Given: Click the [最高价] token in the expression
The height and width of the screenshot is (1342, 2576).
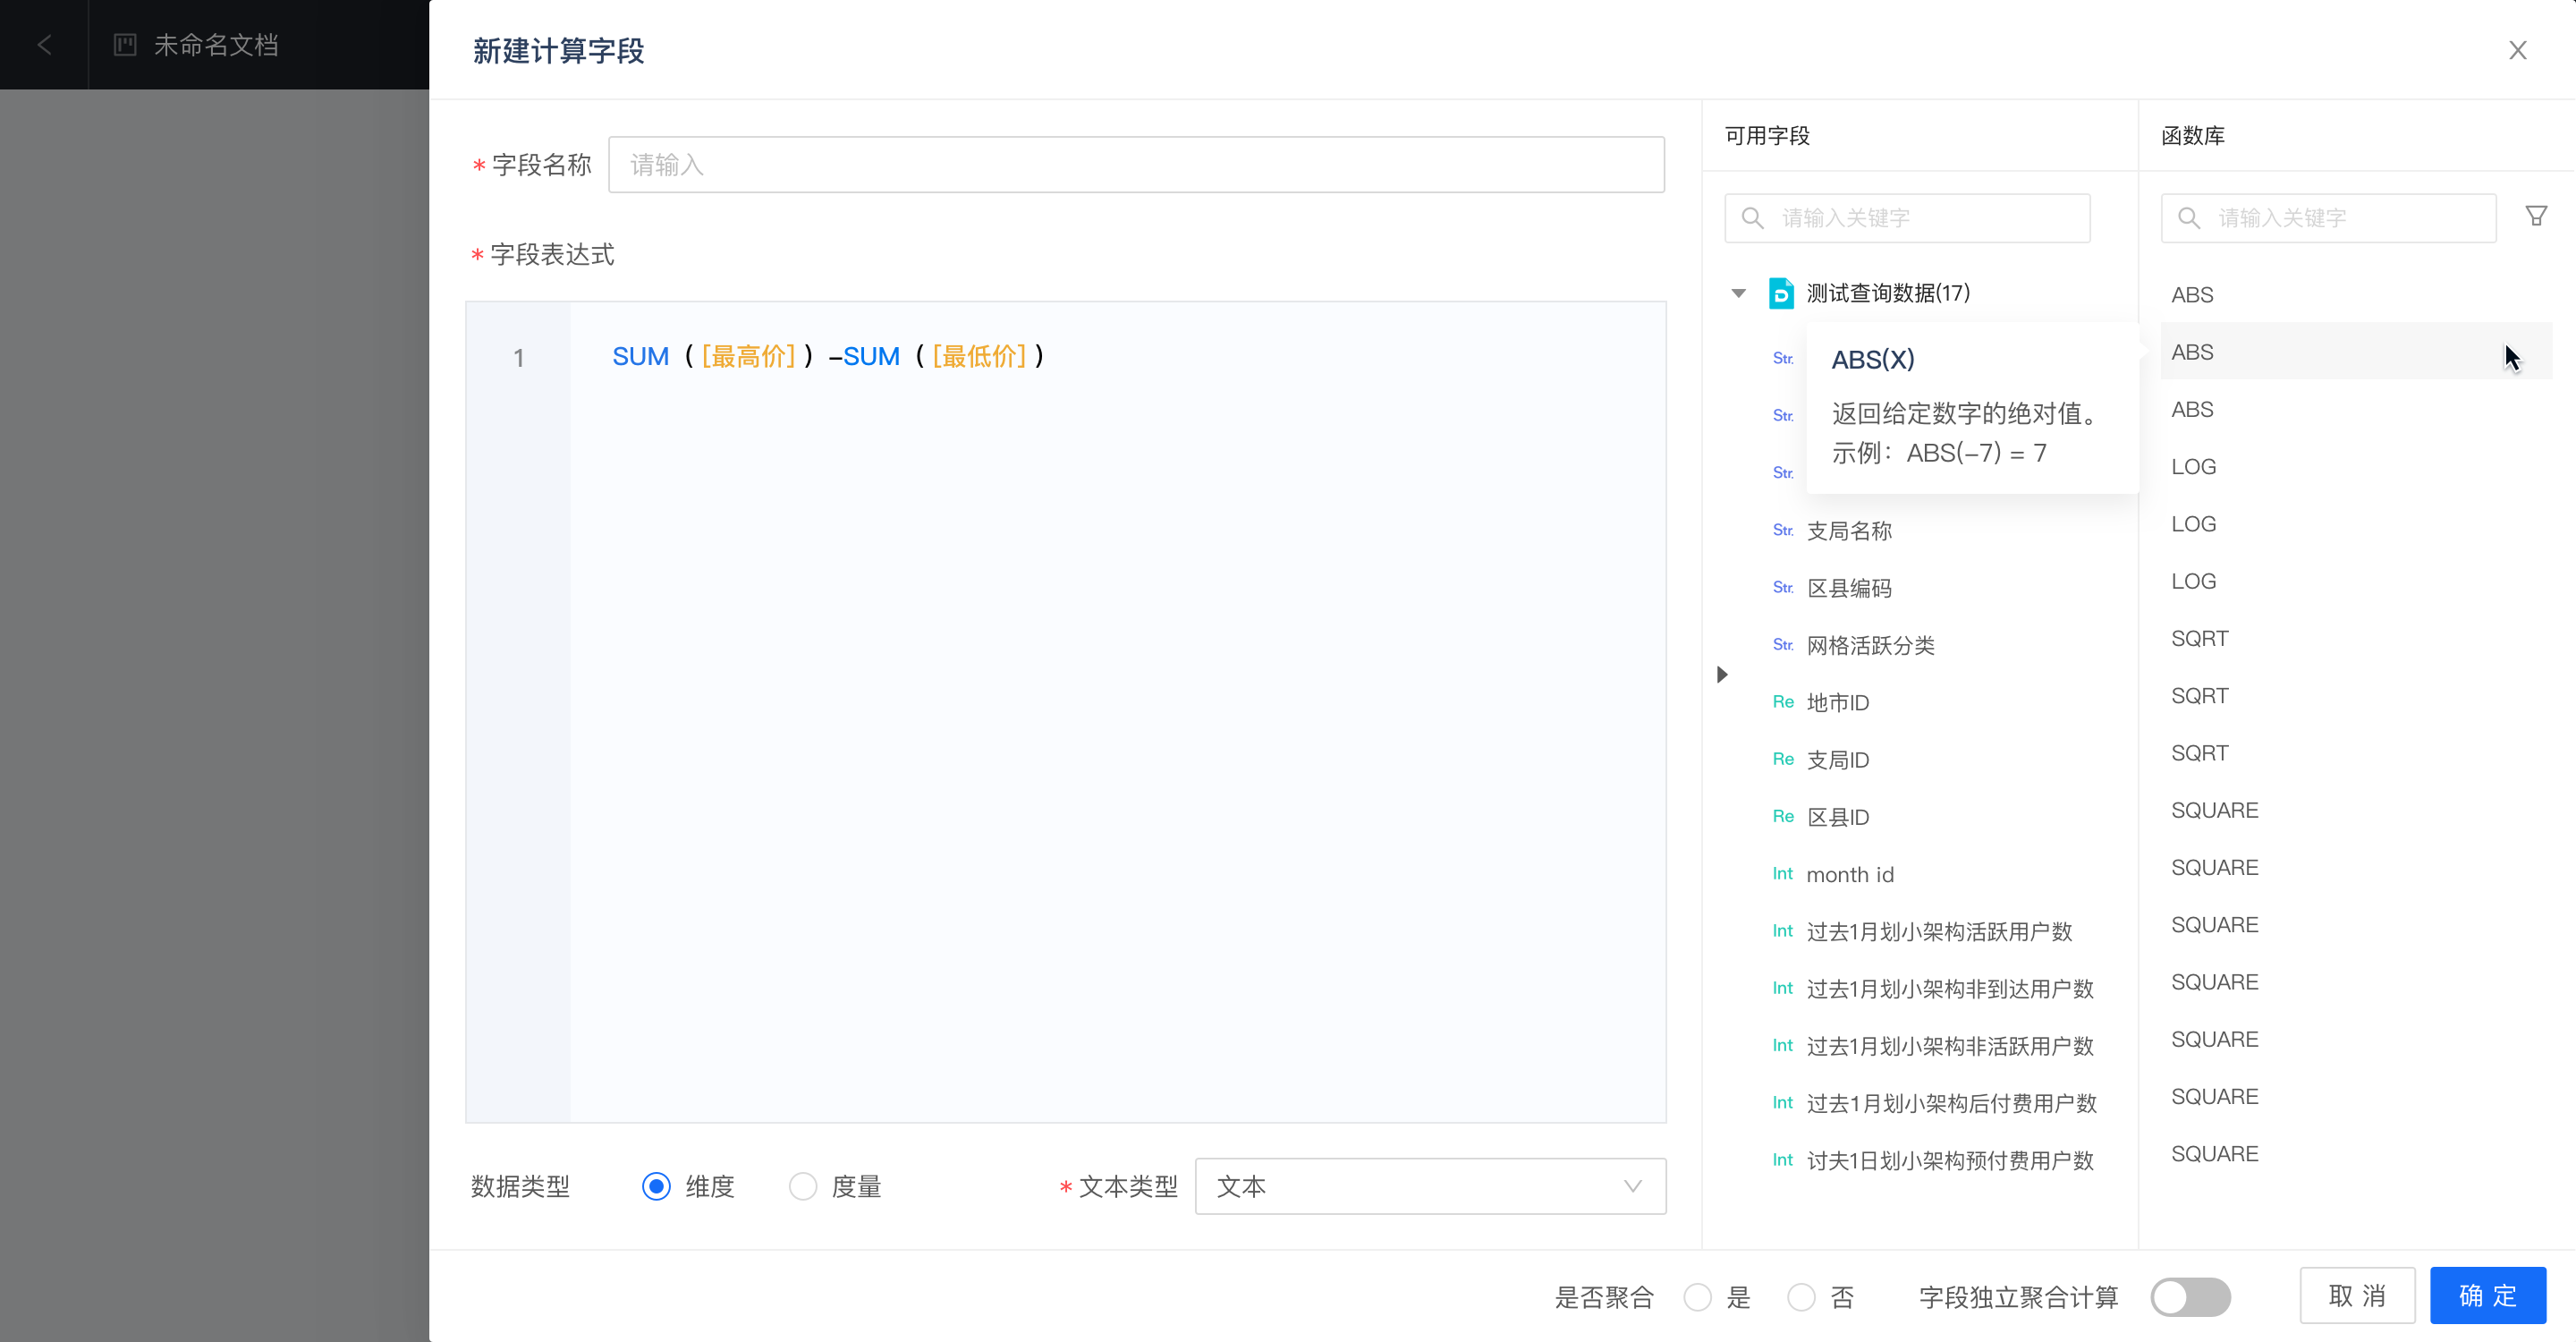Looking at the screenshot, I should click(x=748, y=356).
